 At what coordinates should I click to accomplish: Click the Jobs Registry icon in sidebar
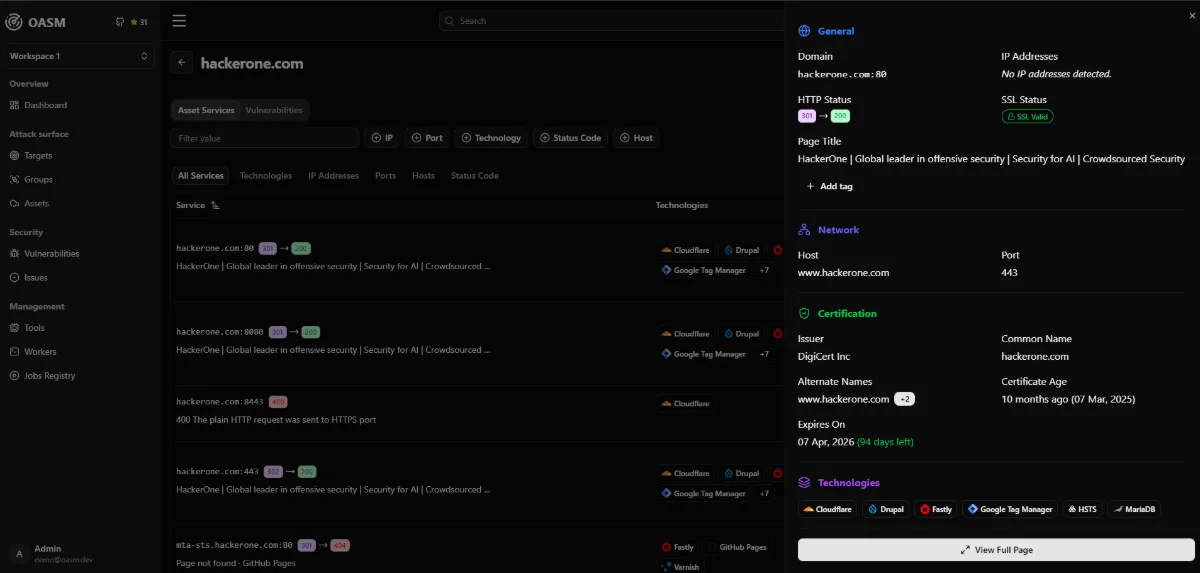coord(14,375)
